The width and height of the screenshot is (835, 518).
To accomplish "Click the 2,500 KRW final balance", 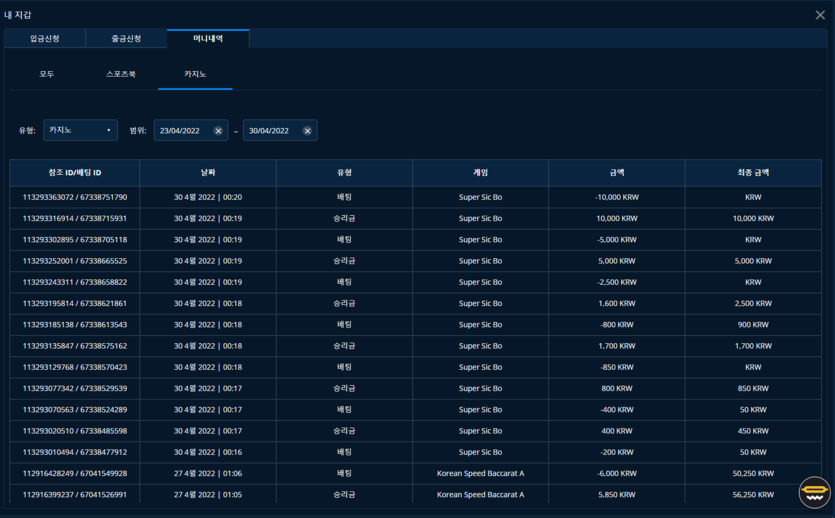I will [x=753, y=303].
